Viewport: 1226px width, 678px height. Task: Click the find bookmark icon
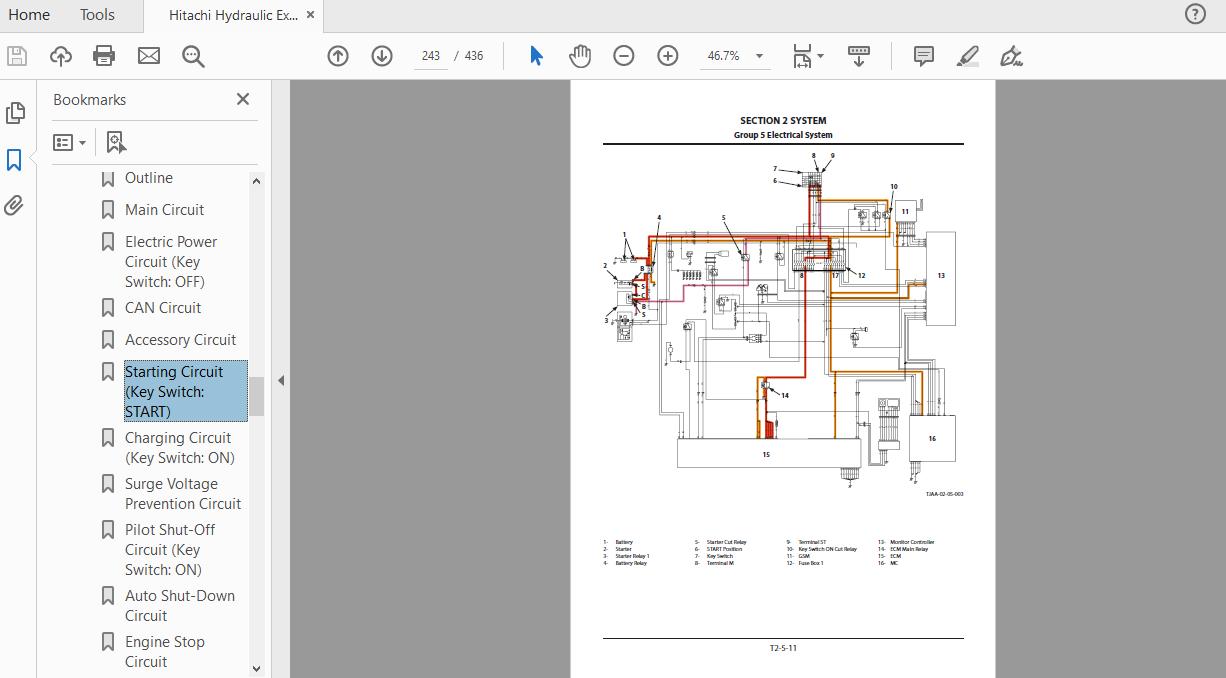pos(116,142)
